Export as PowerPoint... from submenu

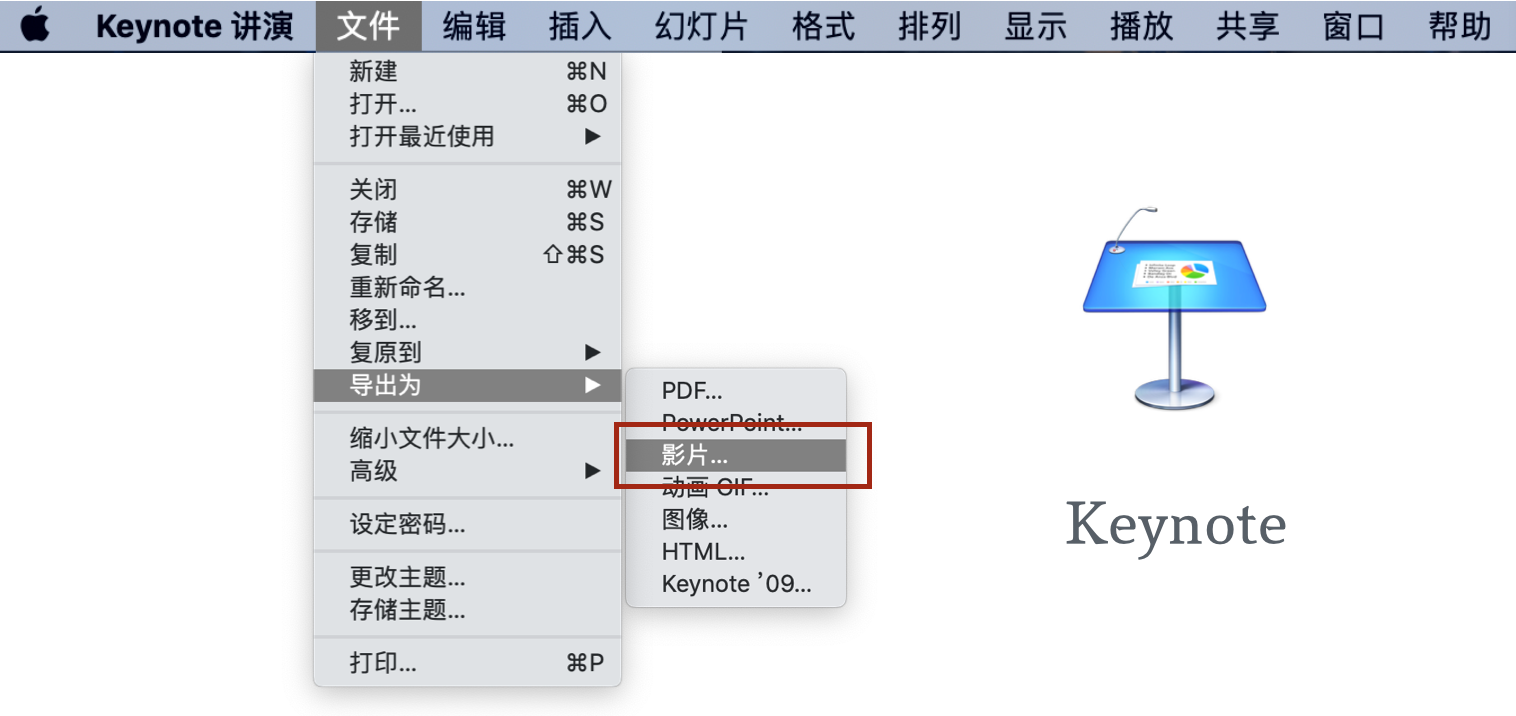tap(736, 423)
